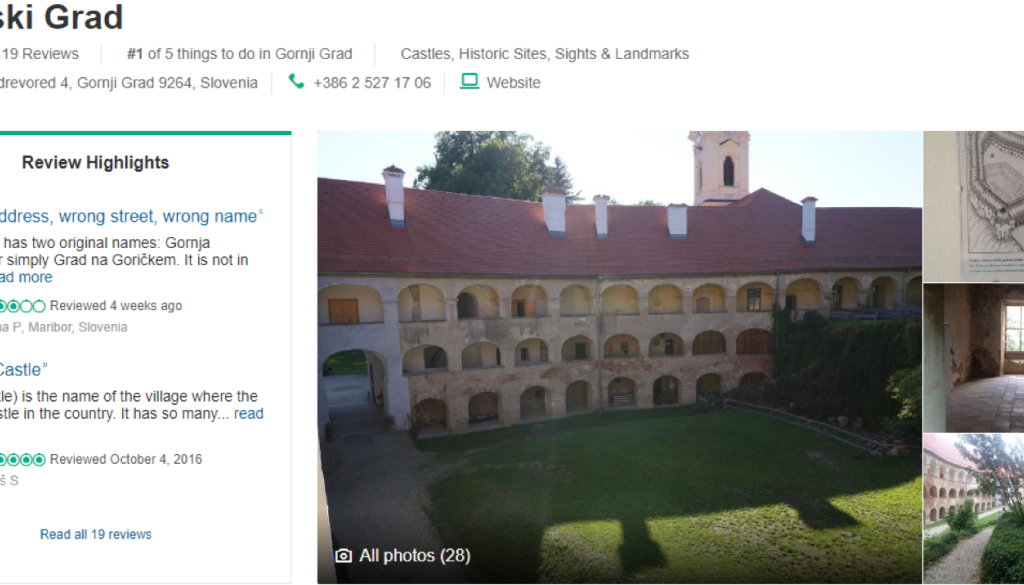Viewport: 1024px width, 585px height.
Task: Open the interior room photo thumbnail
Action: (x=974, y=358)
